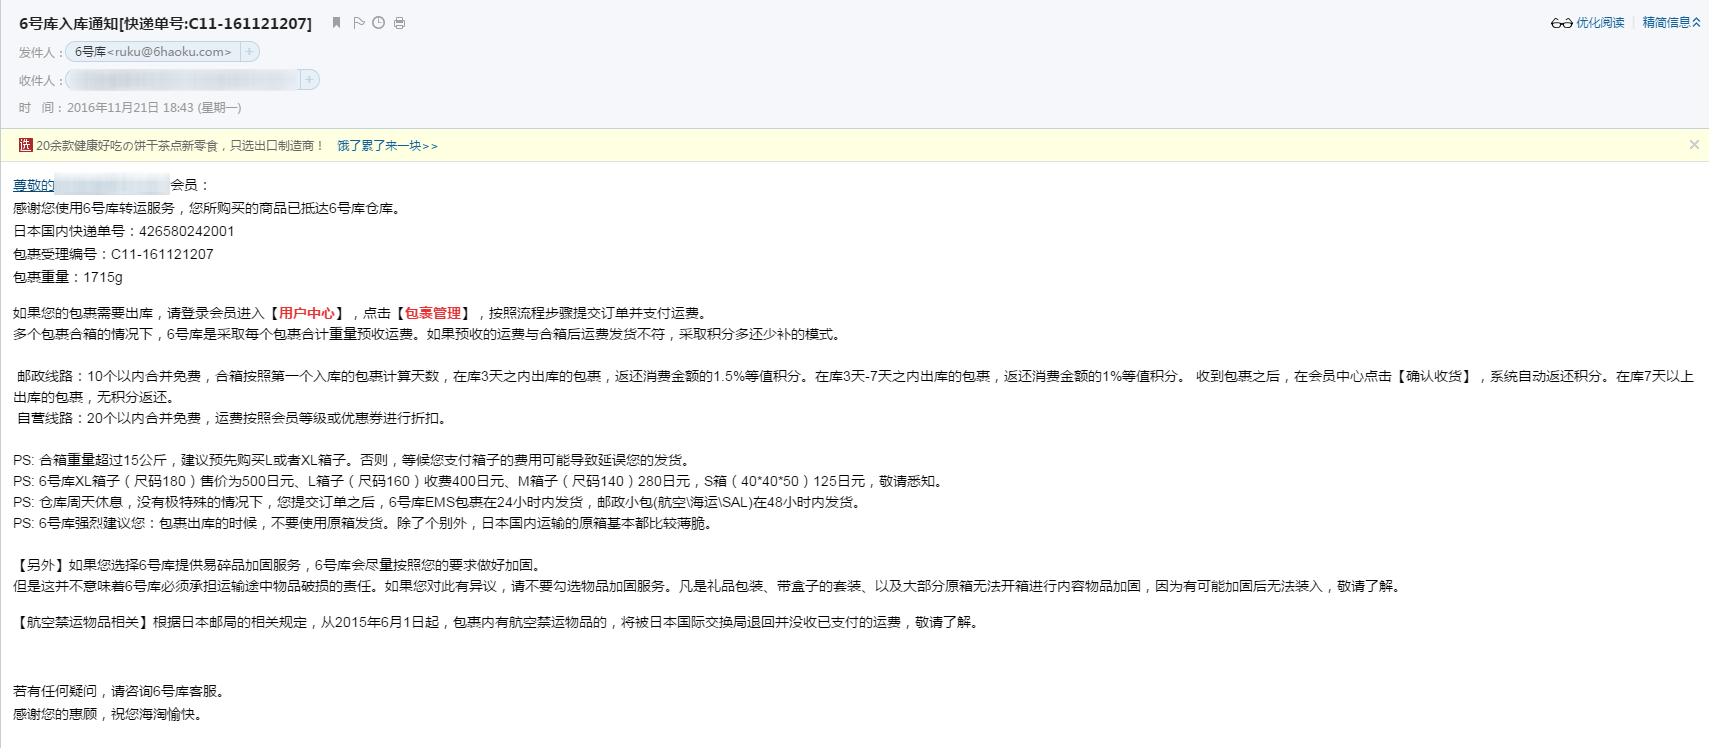Viewport: 1709px width, 748px height.
Task: Close the yellow advertisement banner
Action: [x=1694, y=145]
